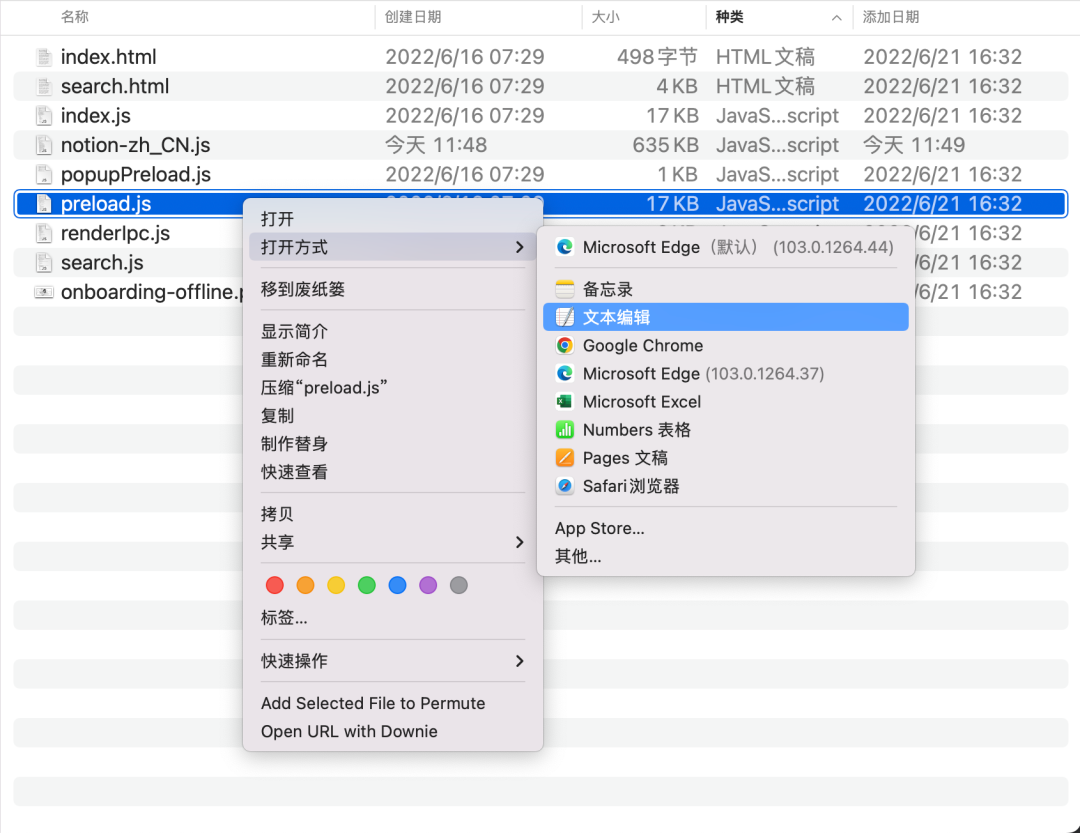Toggle sort direction arrow in 种类 column
Image resolution: width=1080 pixels, height=833 pixels.
pyautogui.click(x=836, y=18)
